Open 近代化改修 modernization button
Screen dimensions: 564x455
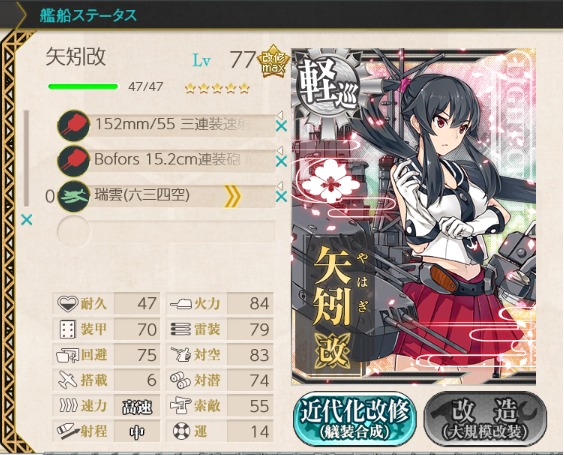tap(355, 419)
